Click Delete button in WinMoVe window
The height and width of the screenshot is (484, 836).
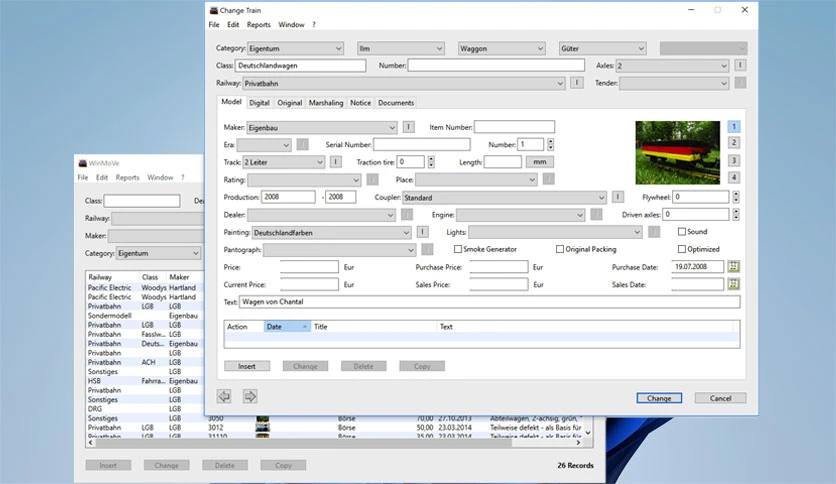pyautogui.click(x=224, y=465)
